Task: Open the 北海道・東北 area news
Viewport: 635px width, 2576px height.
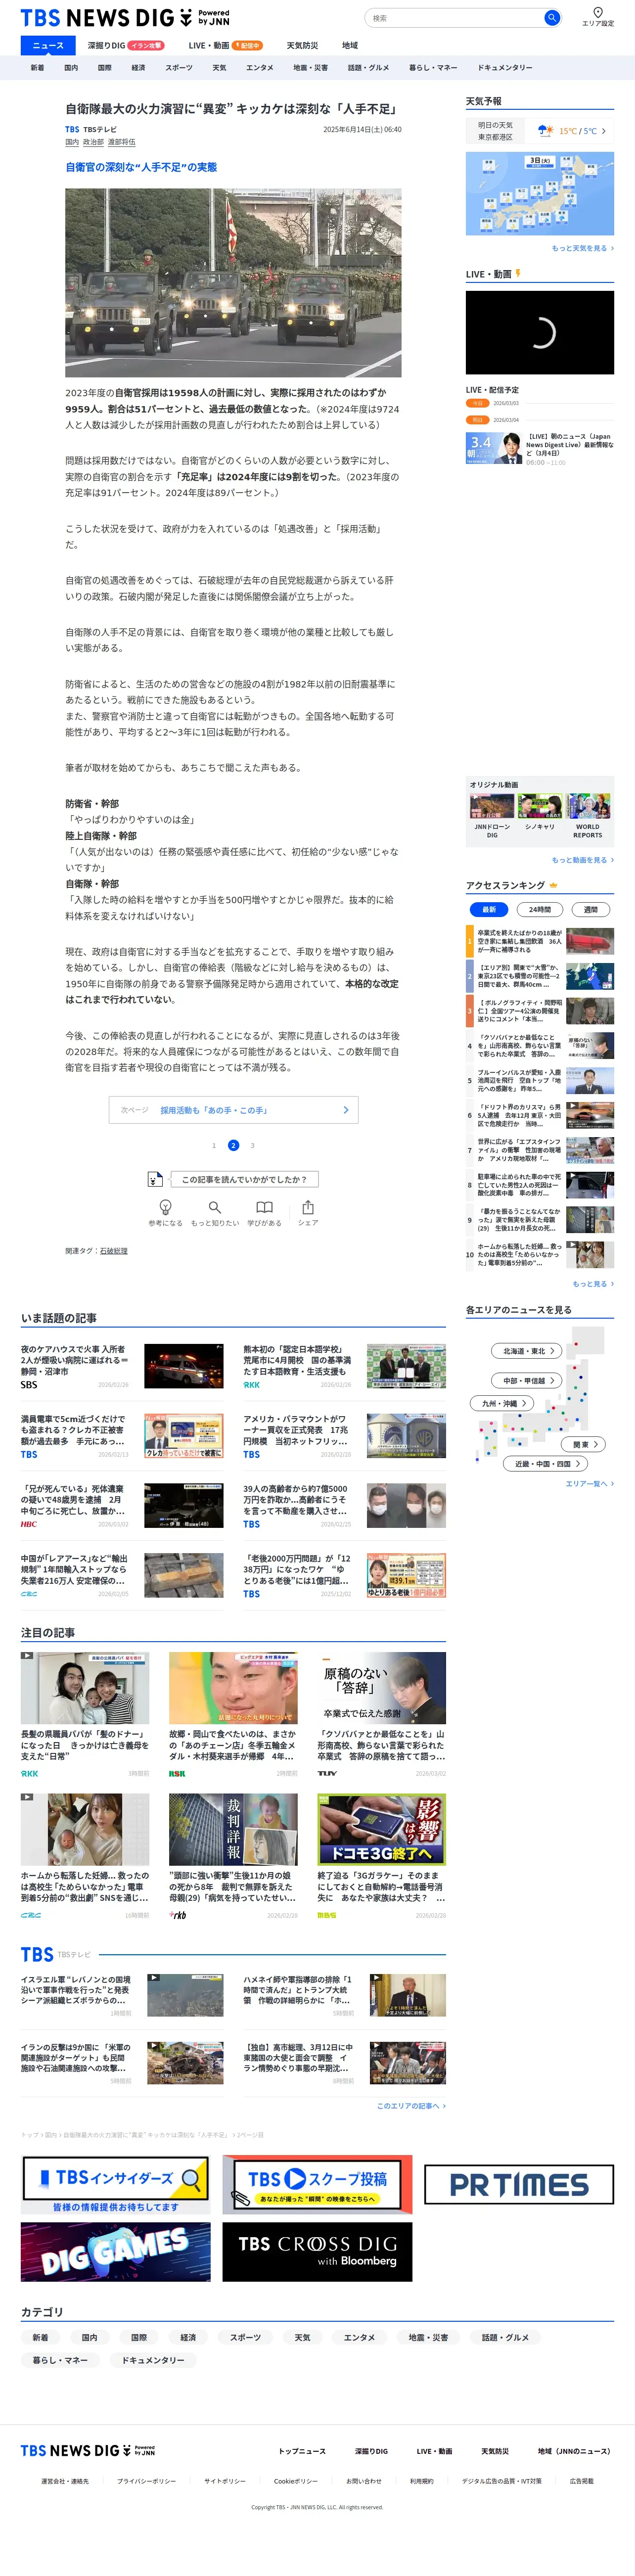Action: coord(528,1351)
